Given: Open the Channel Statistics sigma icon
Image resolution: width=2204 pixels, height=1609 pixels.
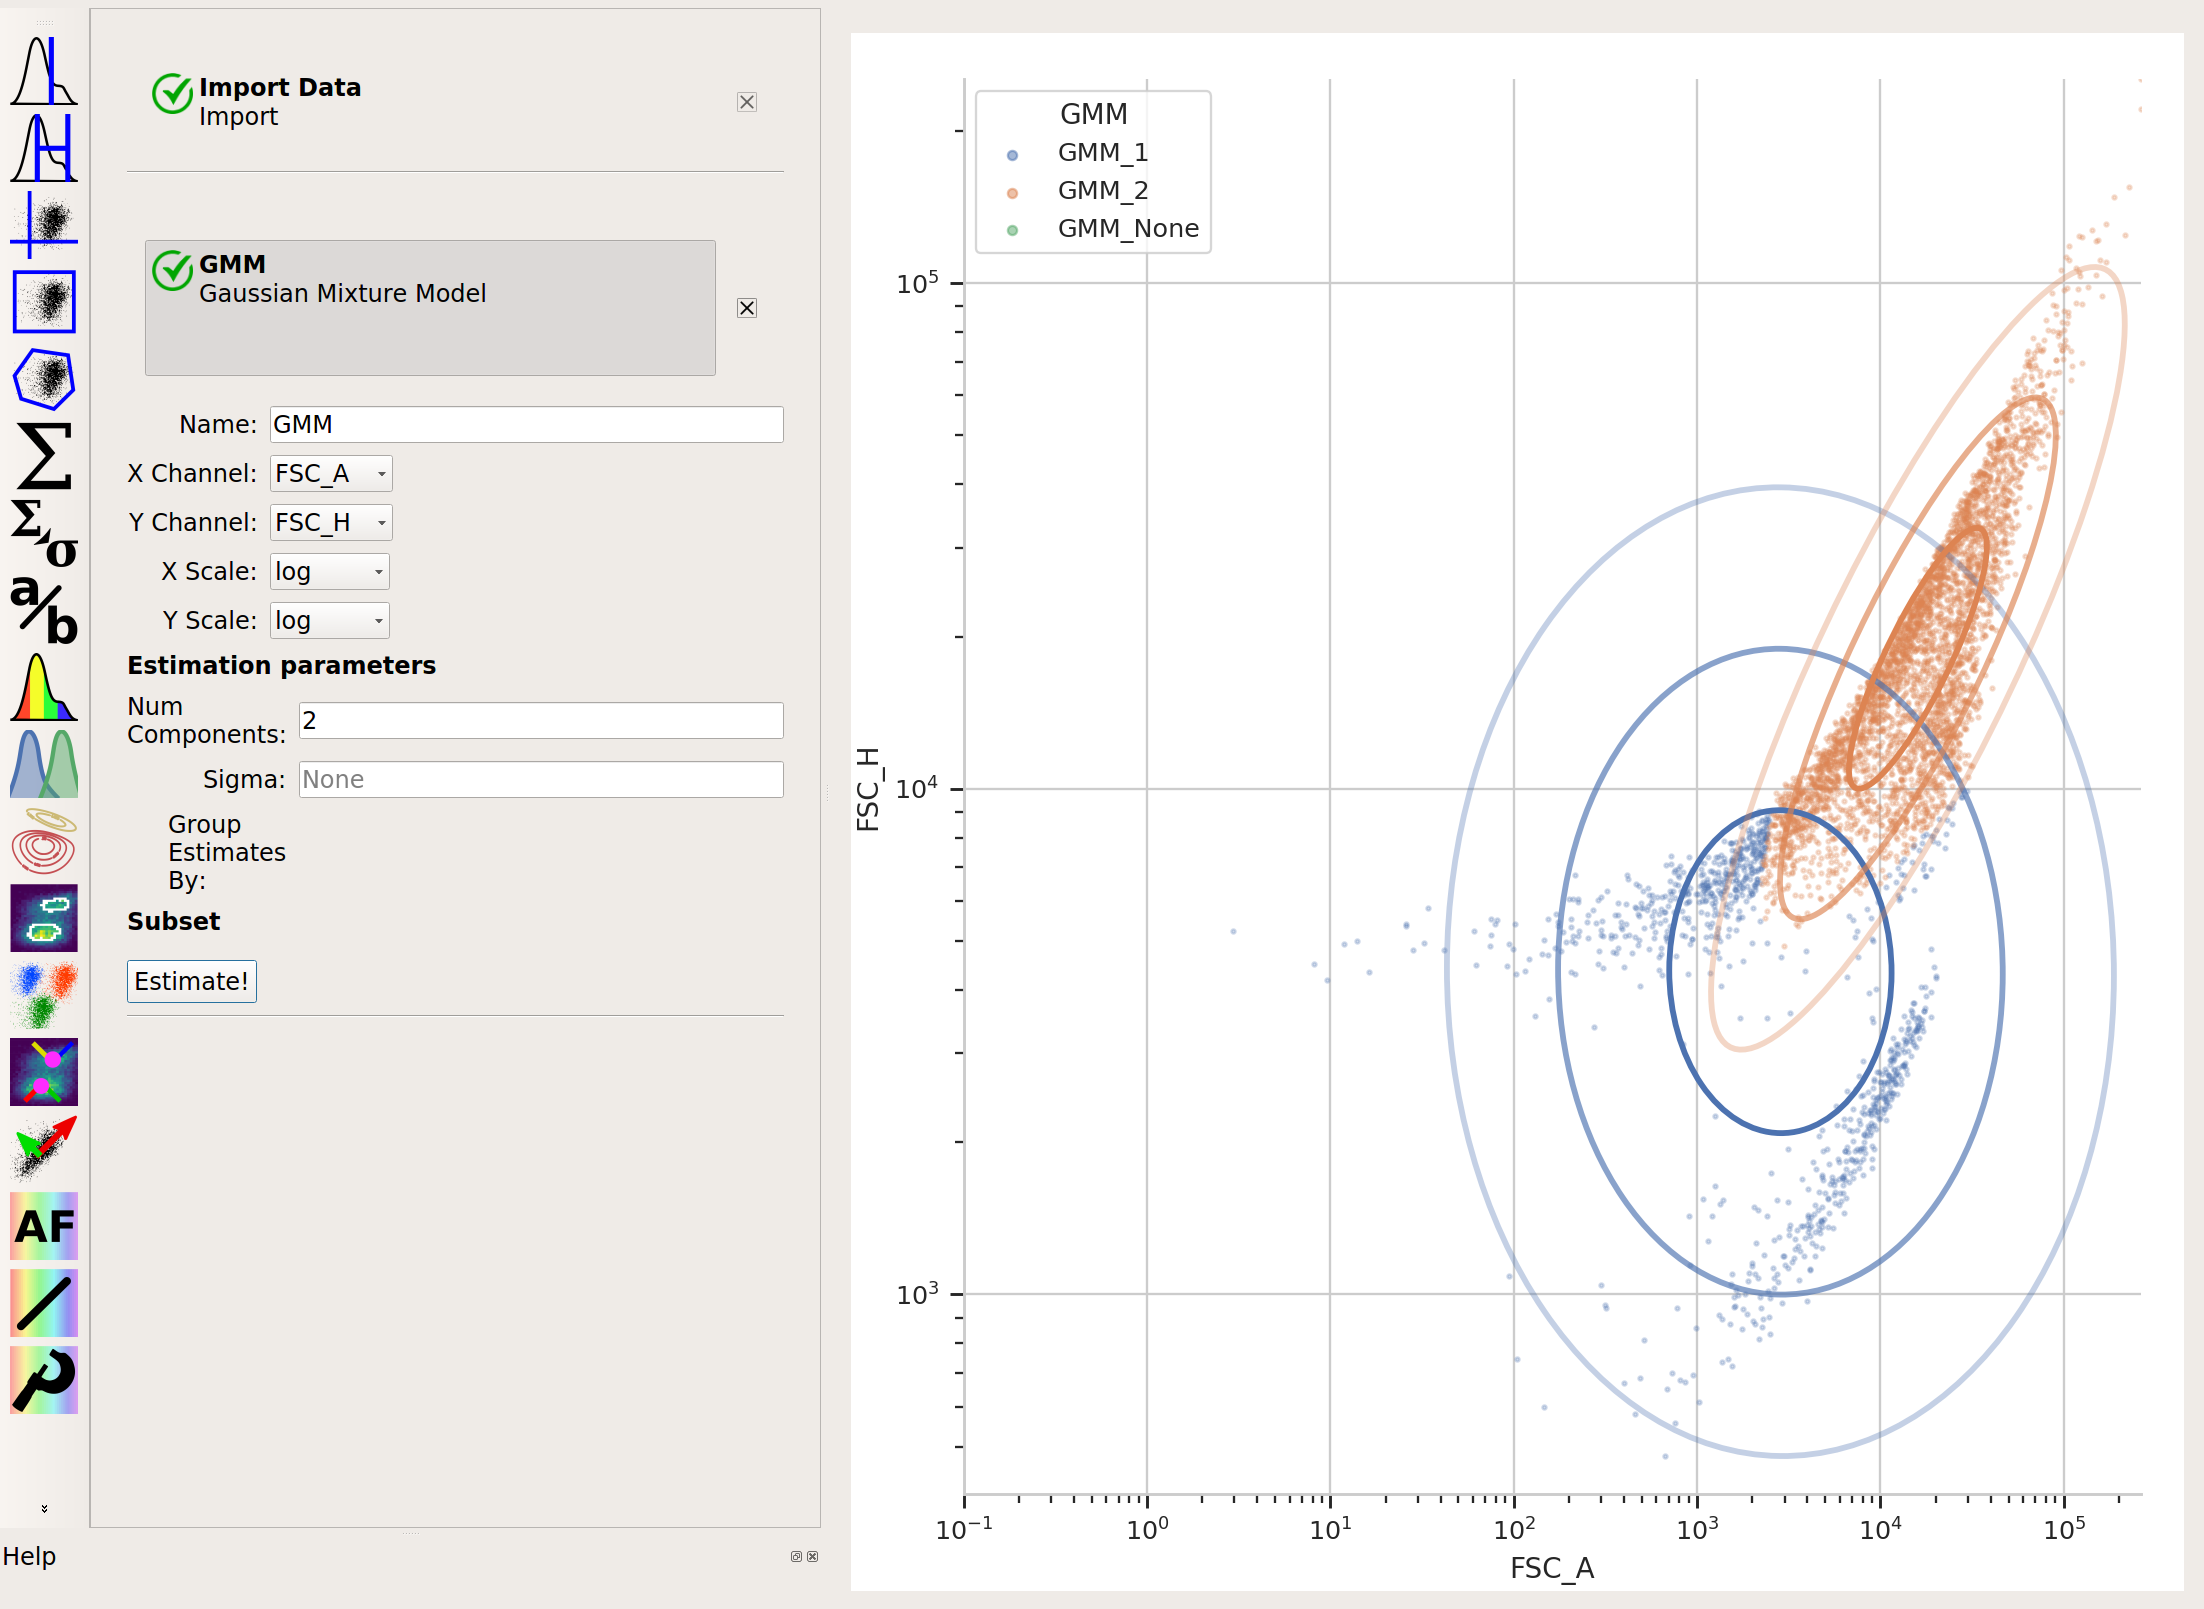Looking at the screenshot, I should (44, 456).
